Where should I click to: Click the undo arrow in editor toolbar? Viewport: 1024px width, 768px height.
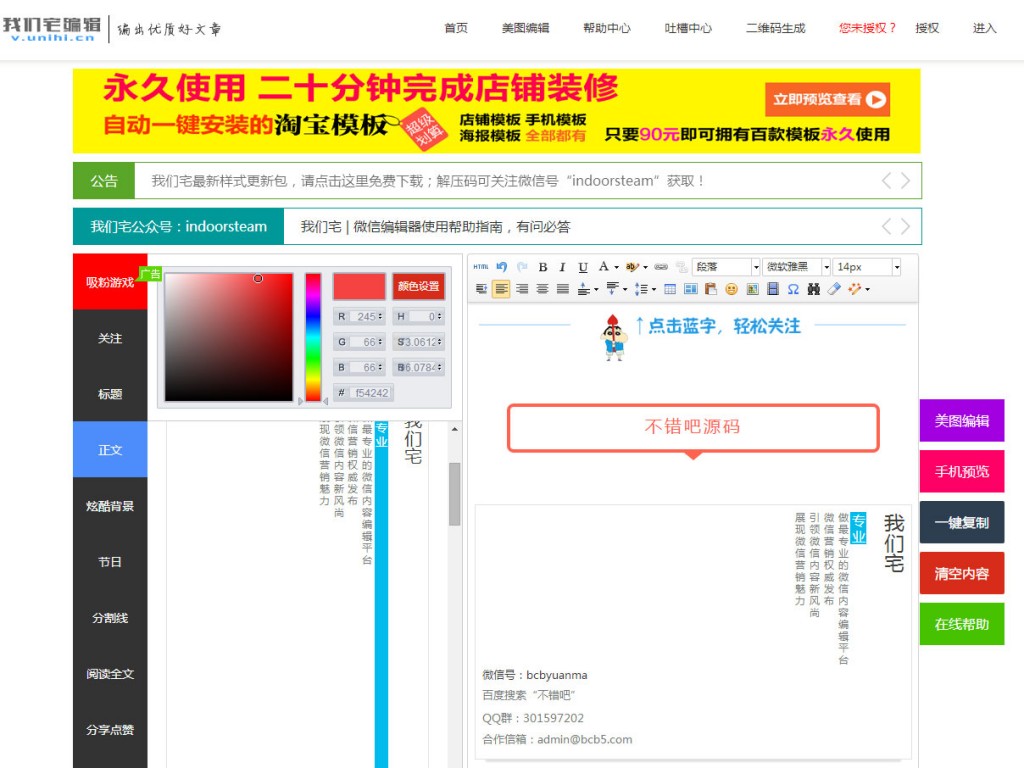pos(502,266)
